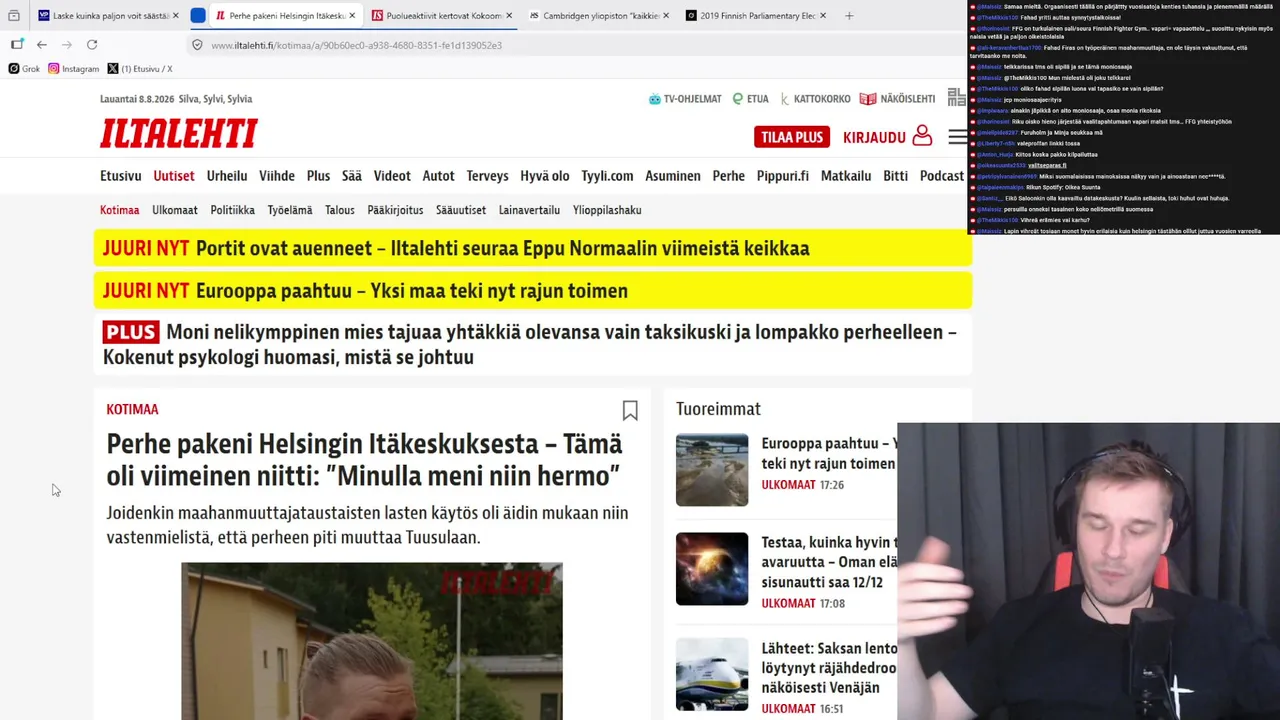
Task: Select the Ylioppilashaku subsection
Action: pos(607,210)
